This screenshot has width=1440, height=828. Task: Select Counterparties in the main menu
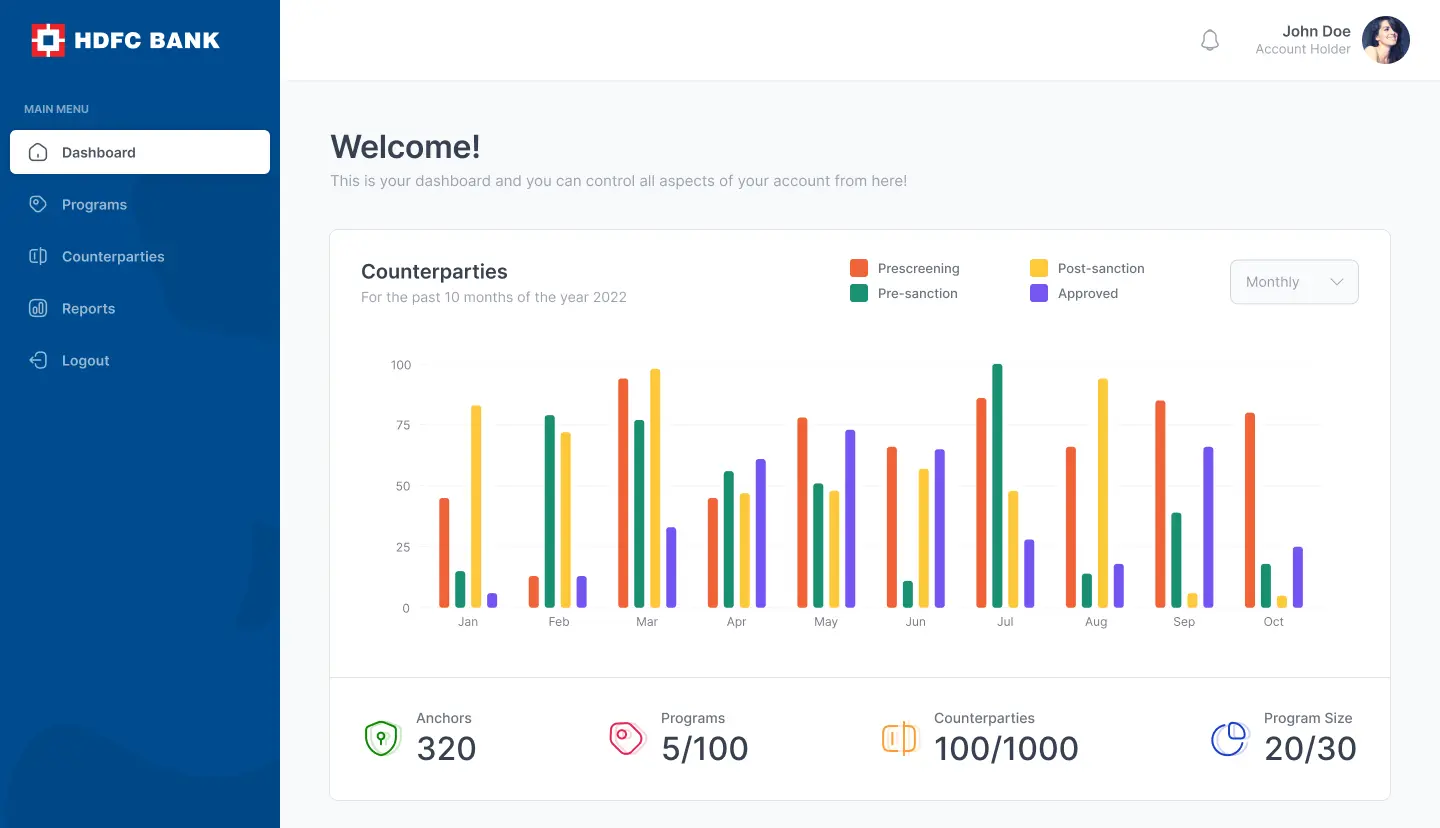(x=112, y=256)
